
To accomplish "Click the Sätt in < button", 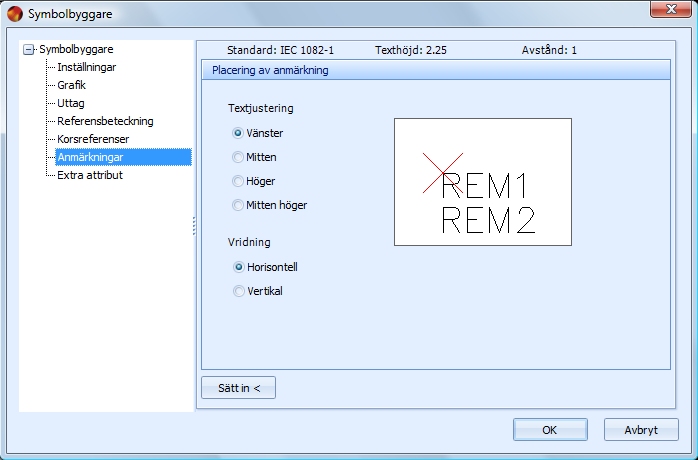I will (x=239, y=388).
